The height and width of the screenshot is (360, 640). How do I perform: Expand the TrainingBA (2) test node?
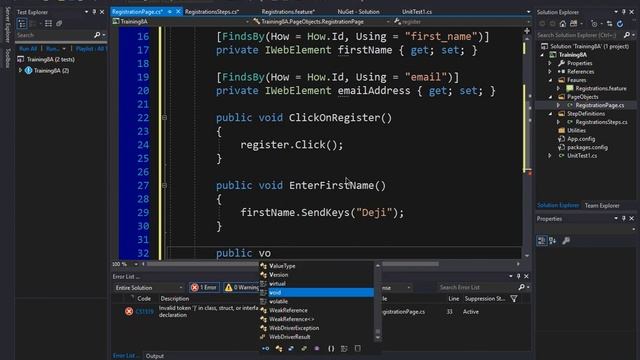(x=20, y=71)
